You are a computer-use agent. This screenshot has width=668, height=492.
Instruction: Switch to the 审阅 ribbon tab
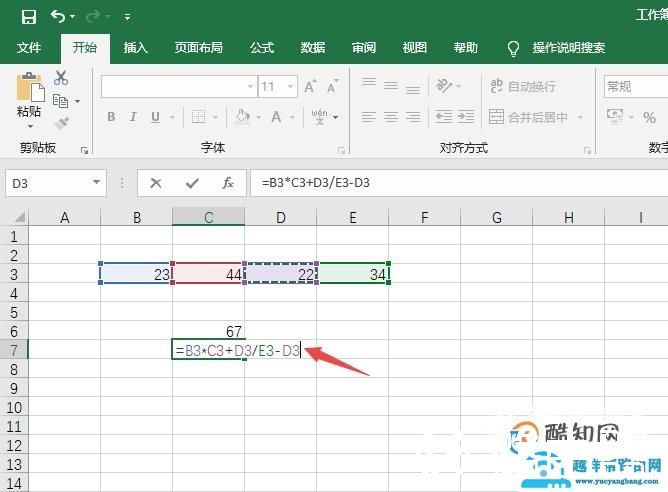(x=364, y=47)
